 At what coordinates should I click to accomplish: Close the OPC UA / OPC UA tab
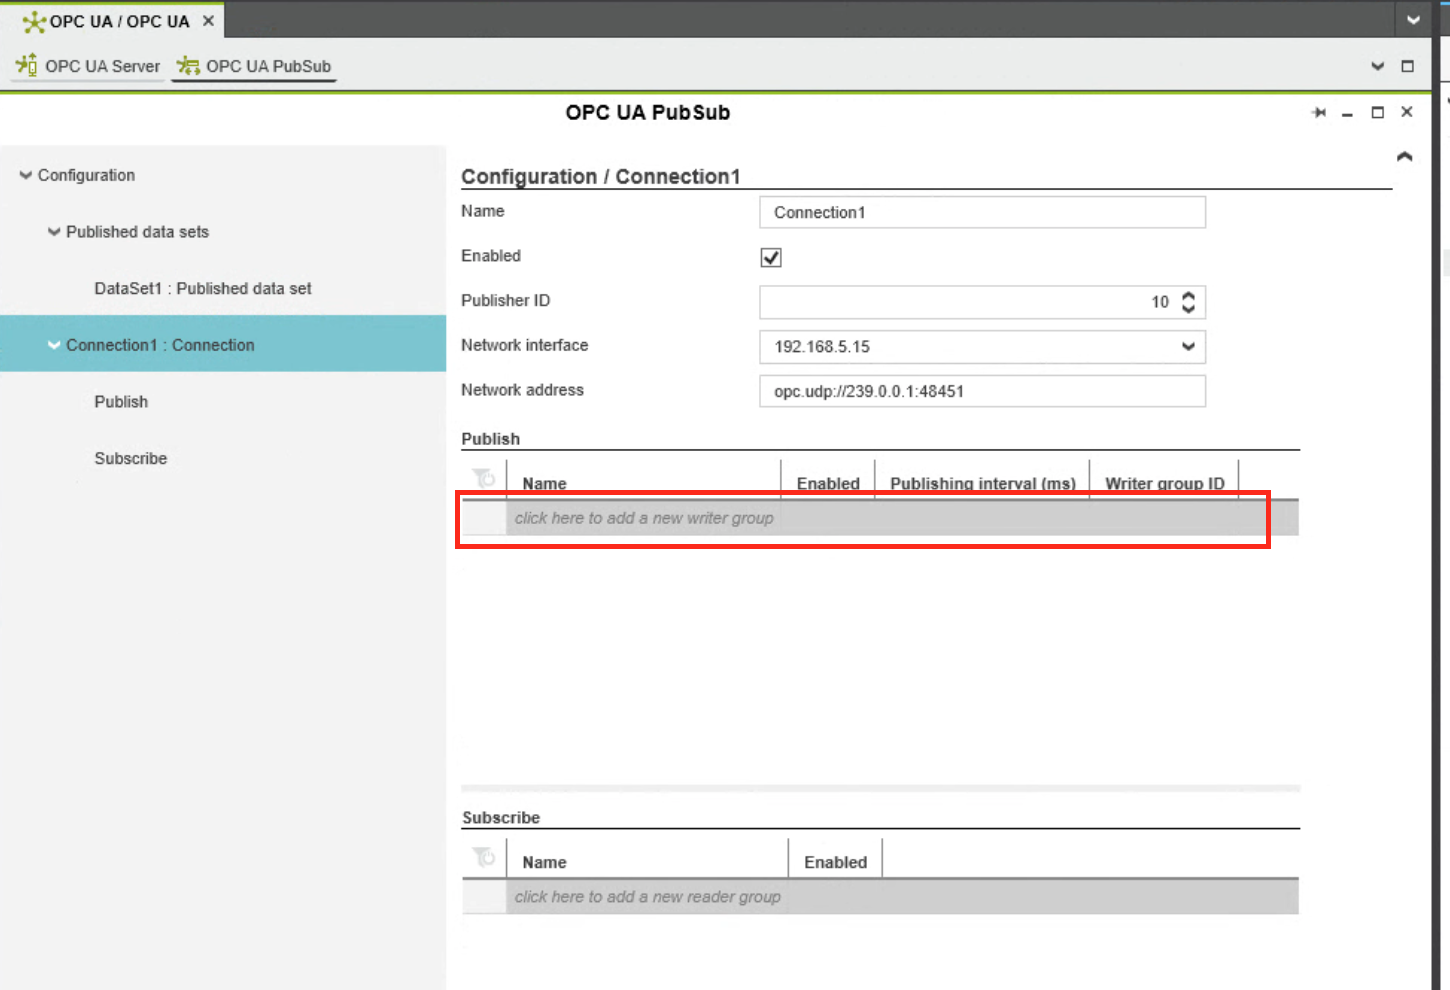click(208, 20)
